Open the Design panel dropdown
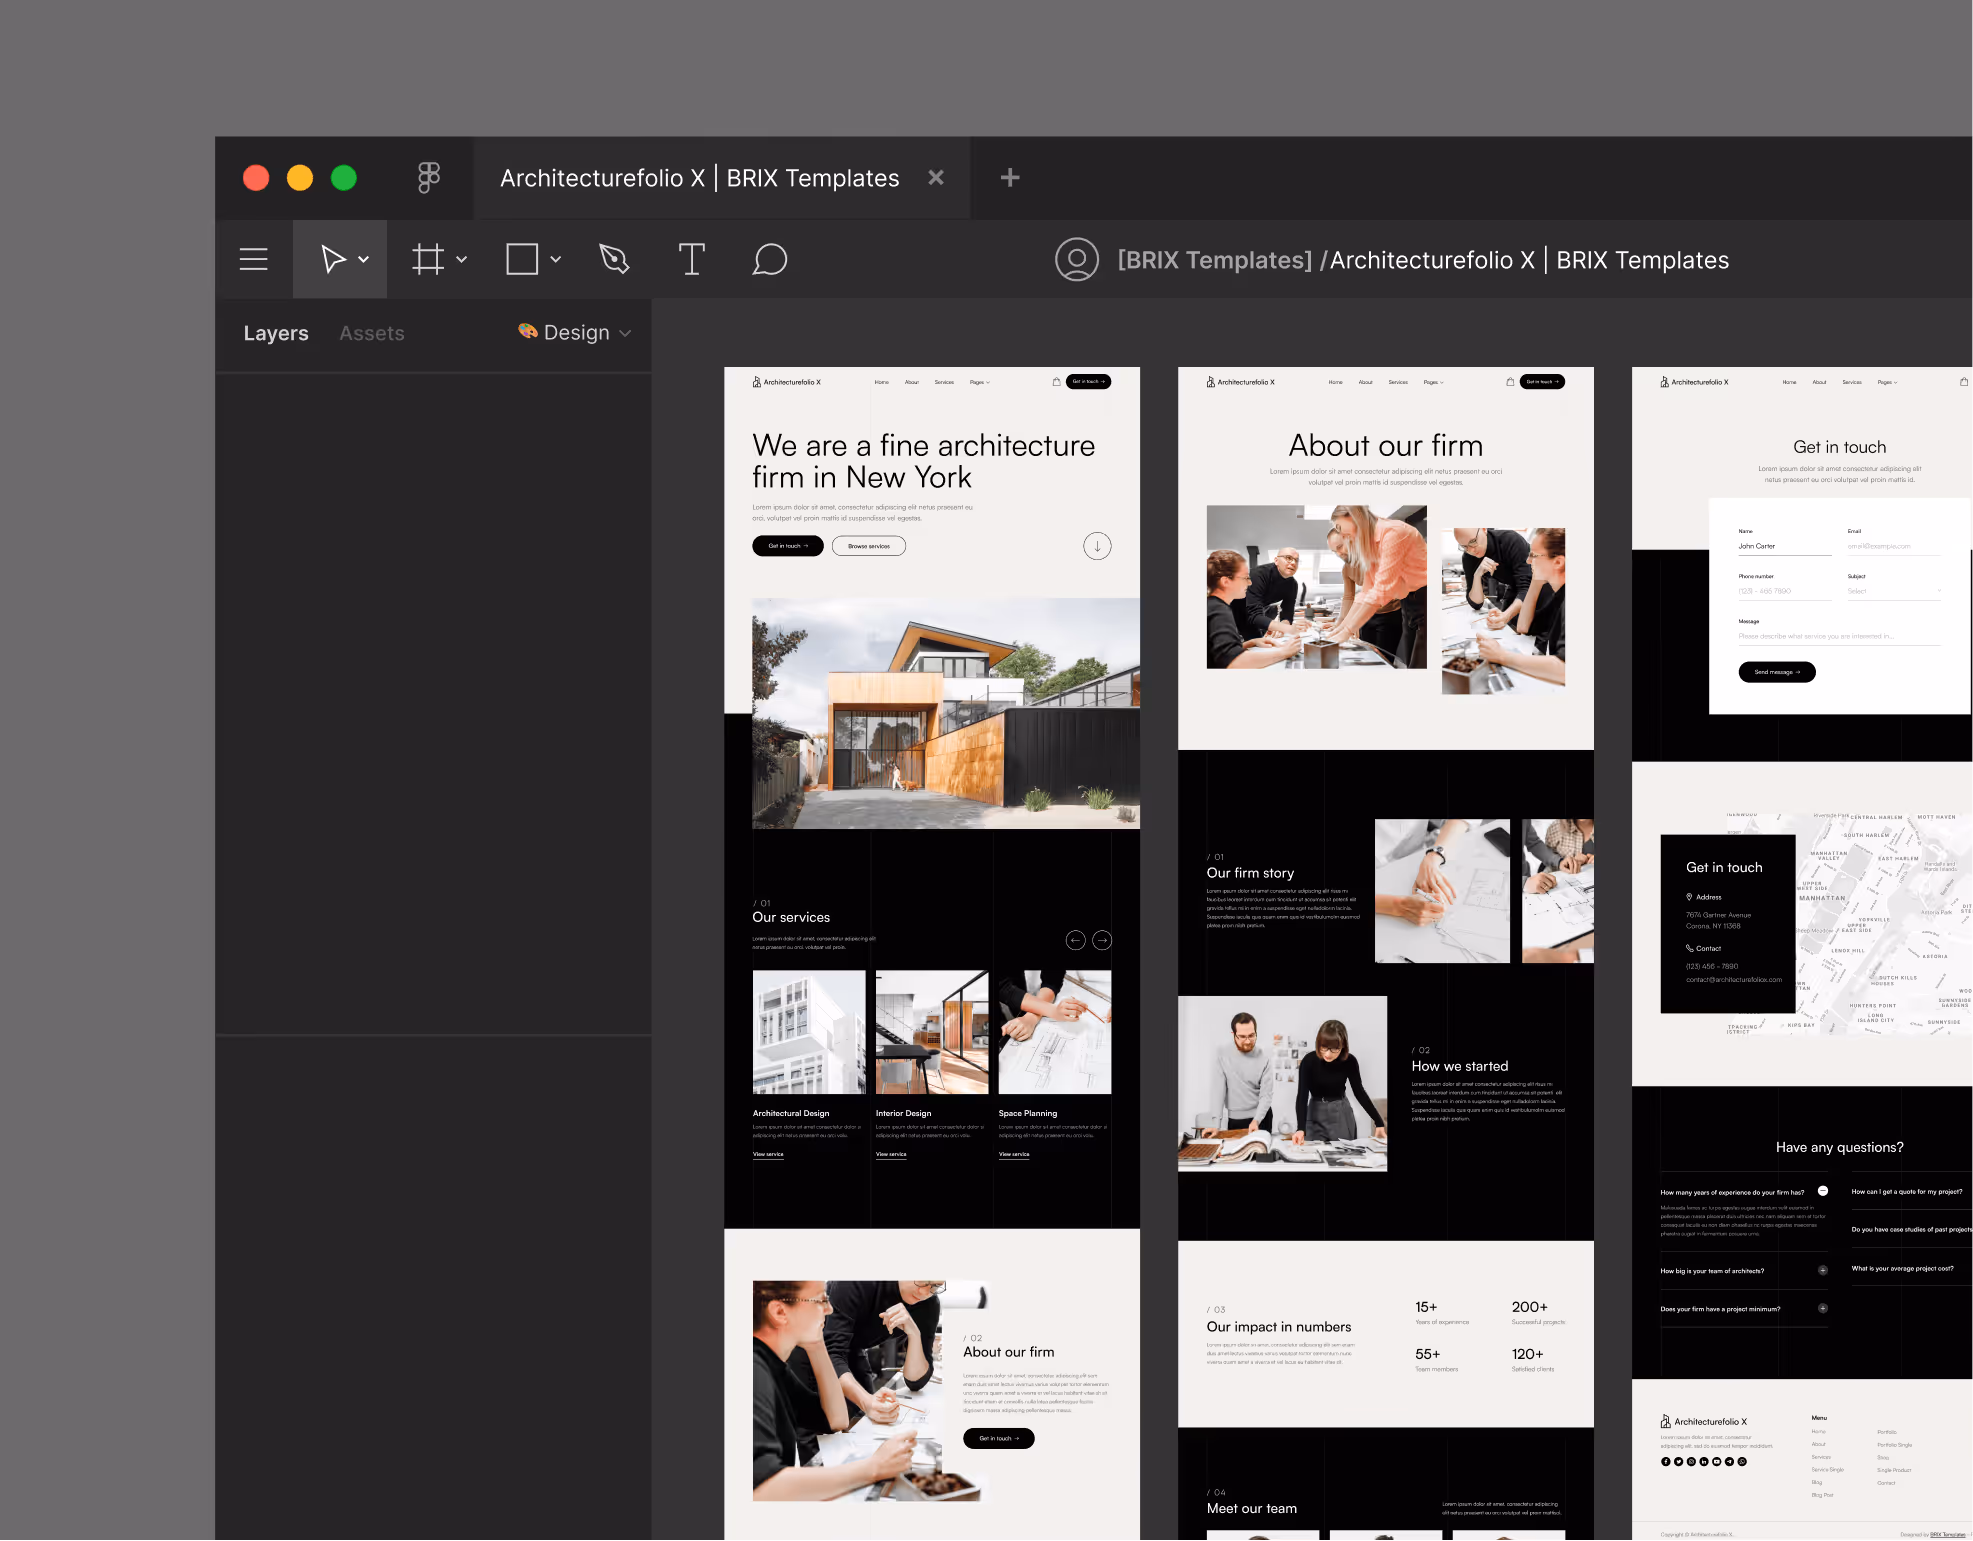This screenshot has height=1541, width=1973. [x=626, y=332]
